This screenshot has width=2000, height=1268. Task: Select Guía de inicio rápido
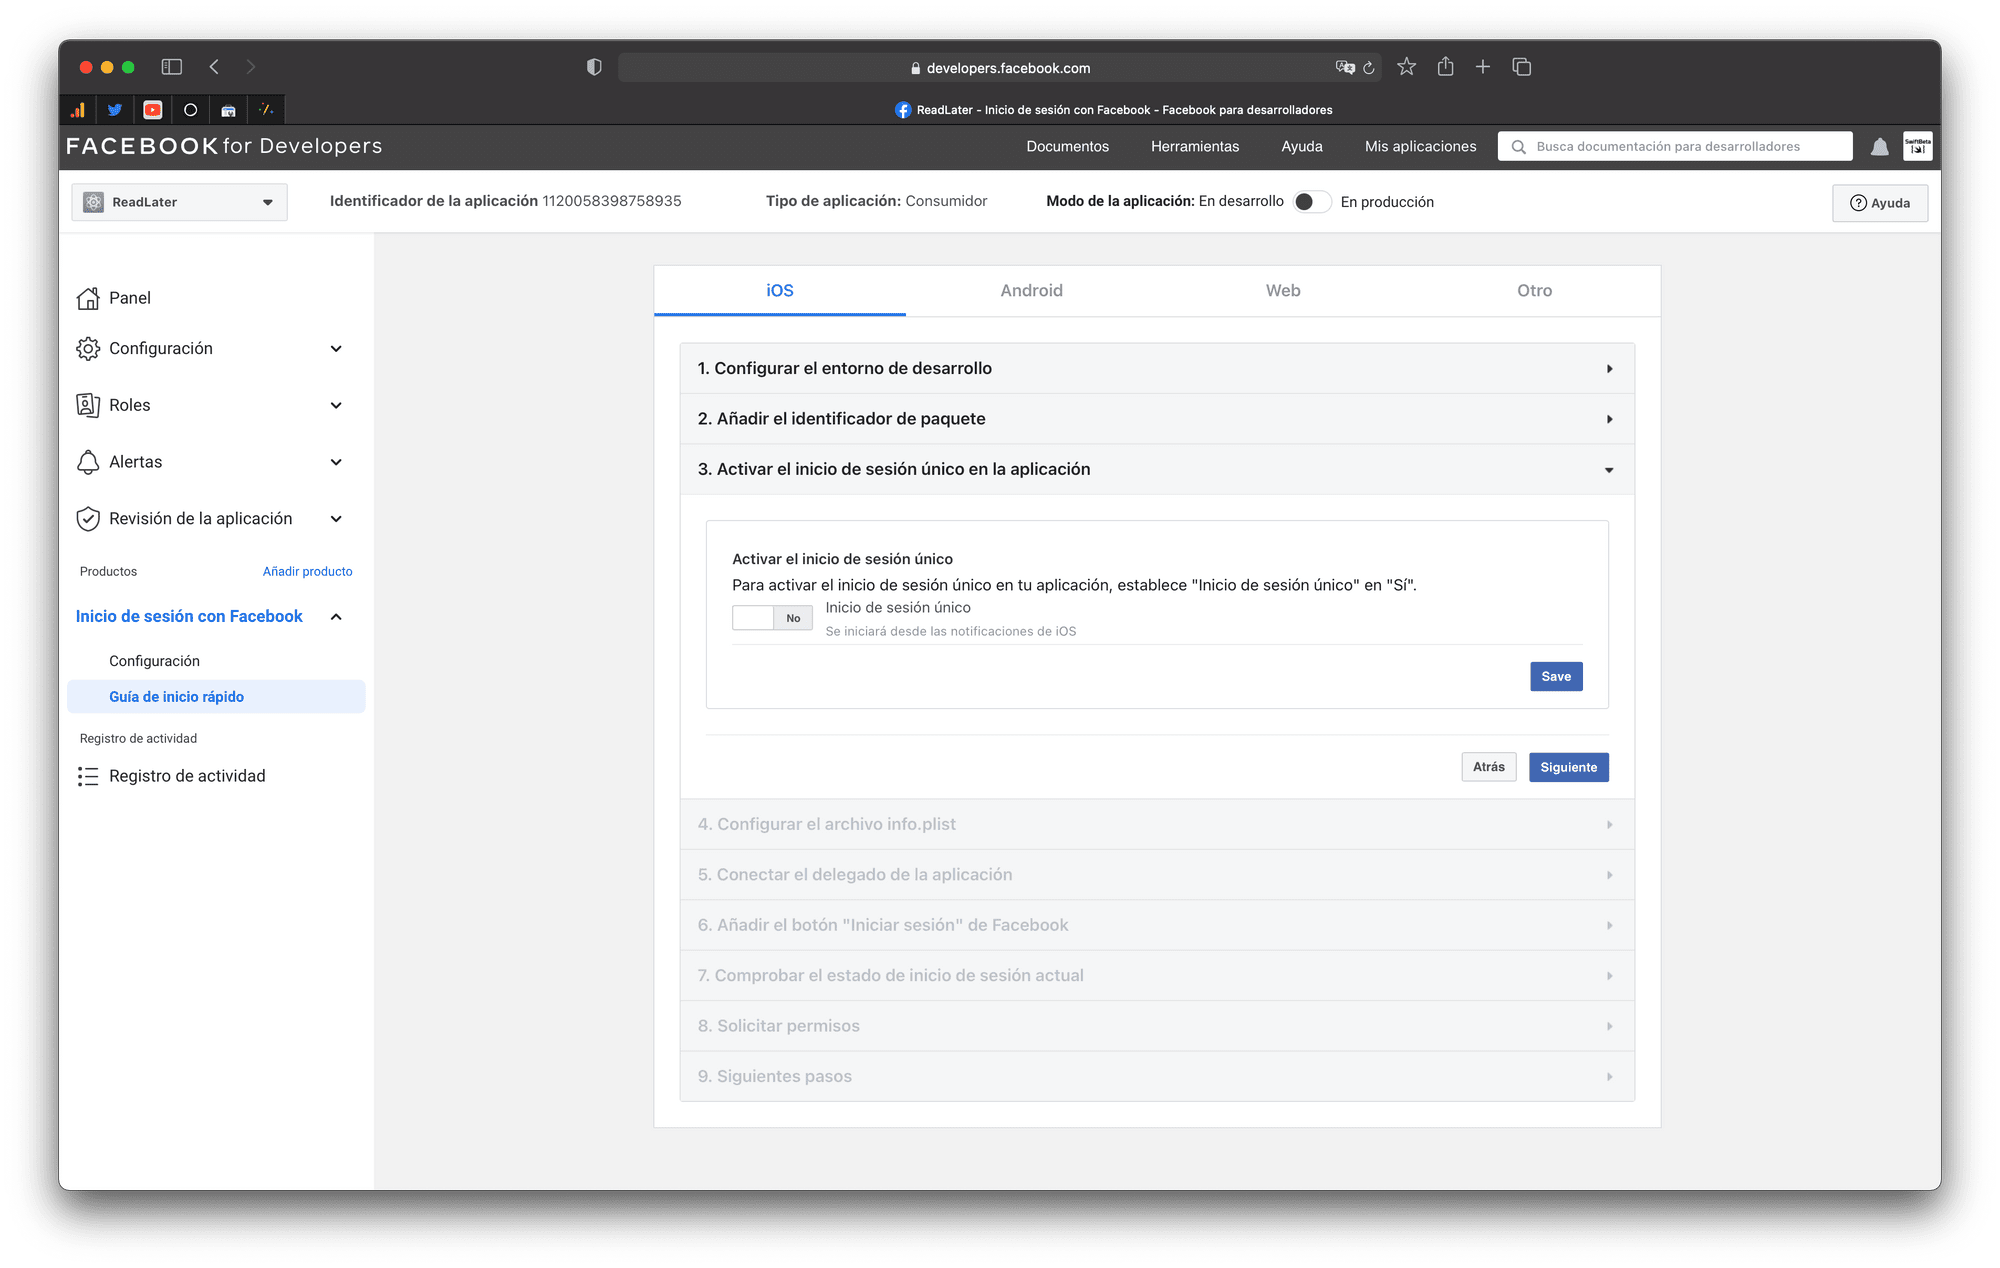[216, 697]
